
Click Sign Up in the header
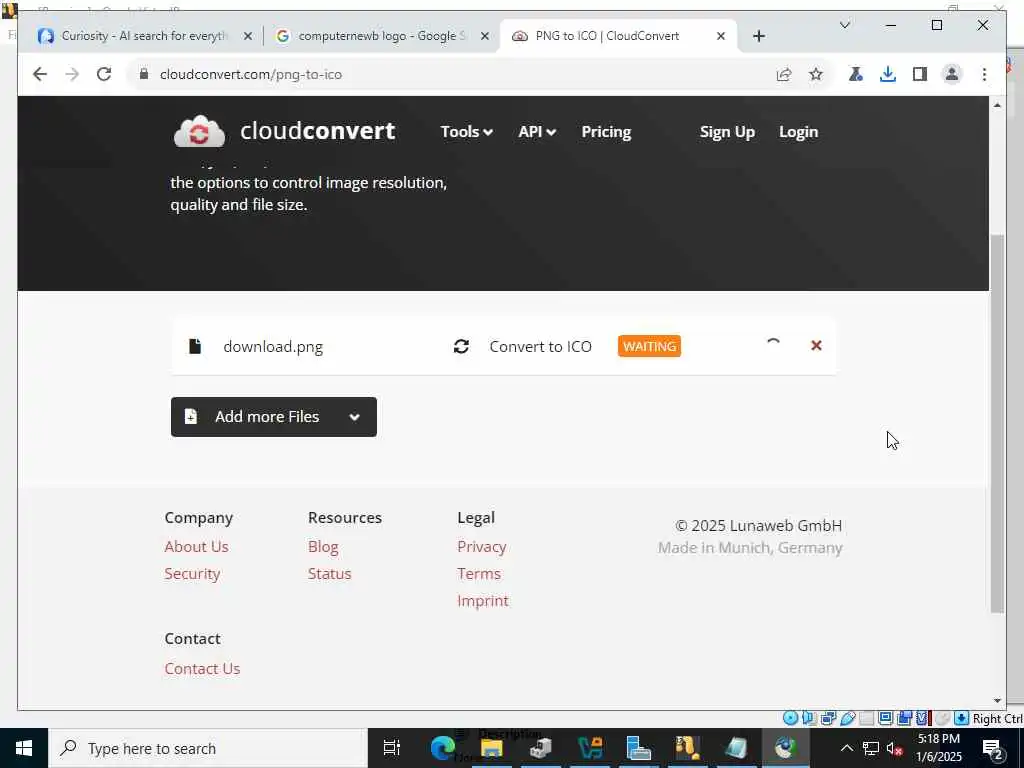pyautogui.click(x=727, y=132)
